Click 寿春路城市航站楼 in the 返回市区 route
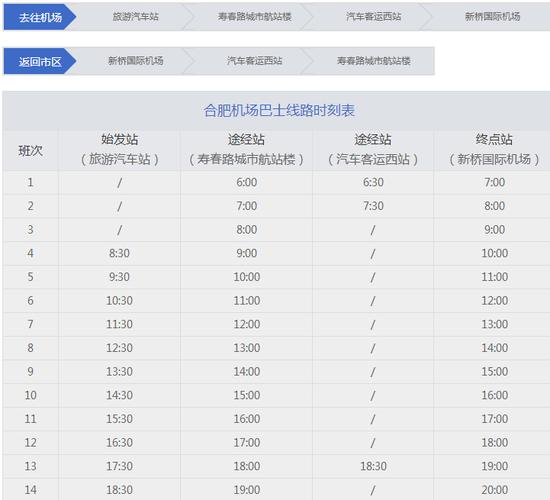Image resolution: width=550 pixels, height=500 pixels. 374,61
